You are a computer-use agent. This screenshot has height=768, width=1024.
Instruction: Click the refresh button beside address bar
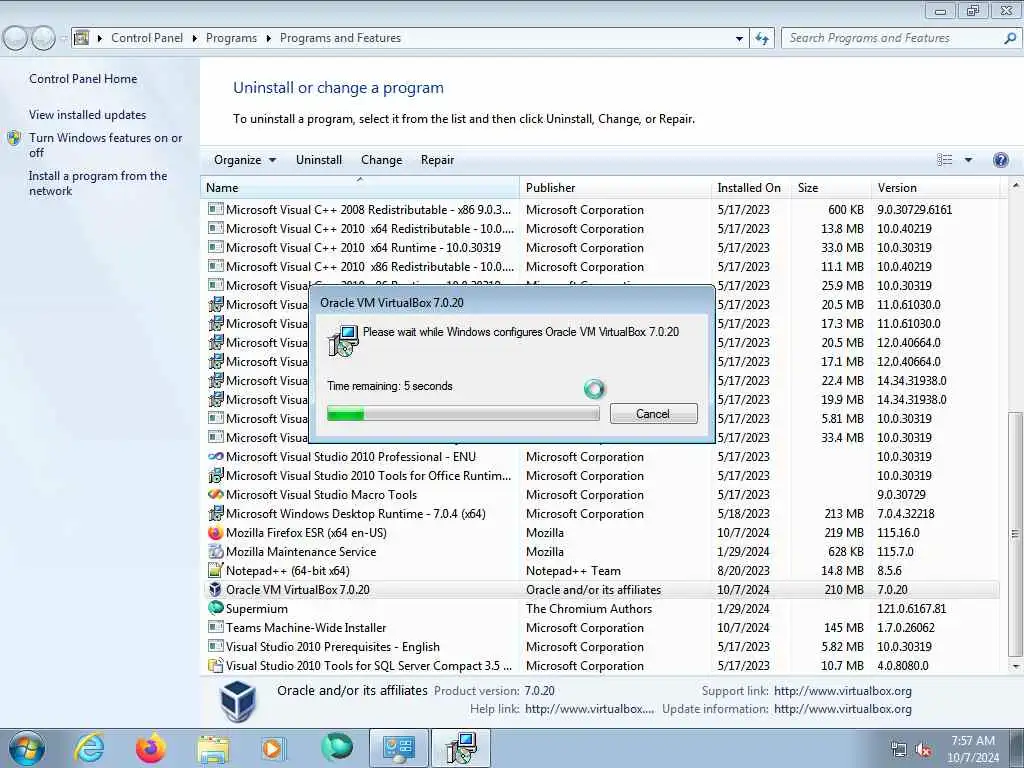click(761, 38)
